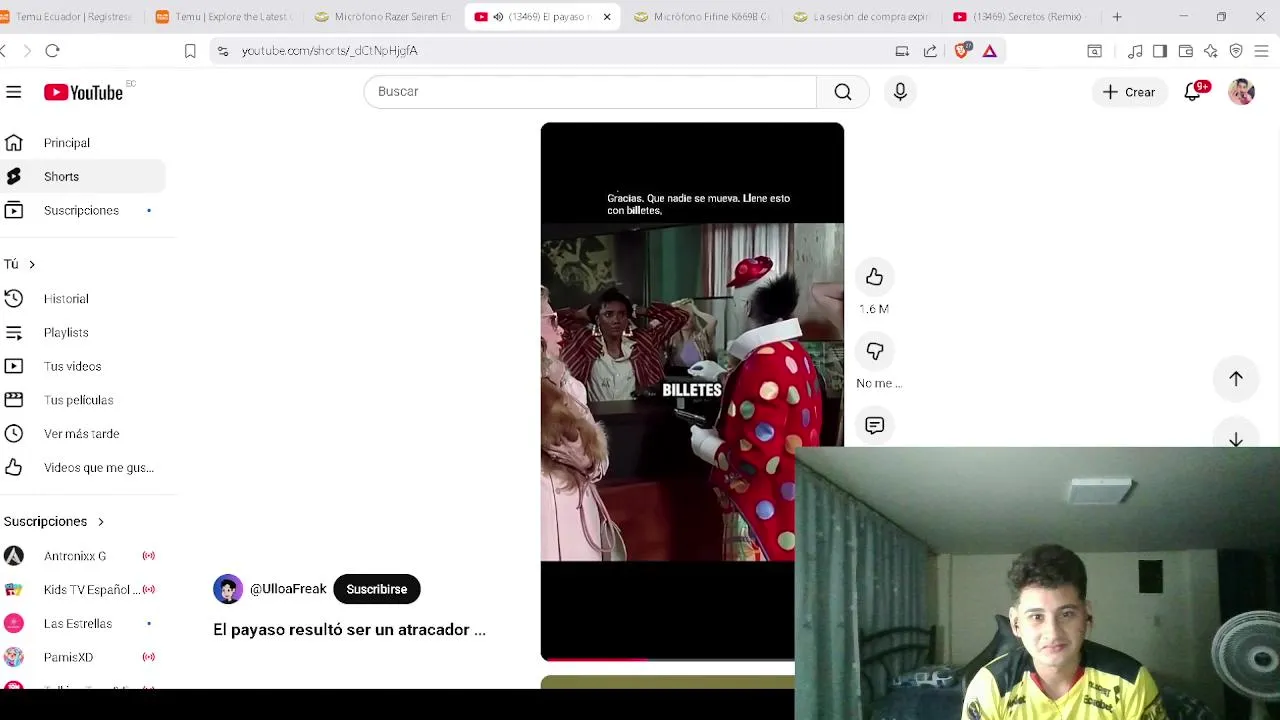
Task: Open tab search icon in toolbar
Action: click(1095, 51)
